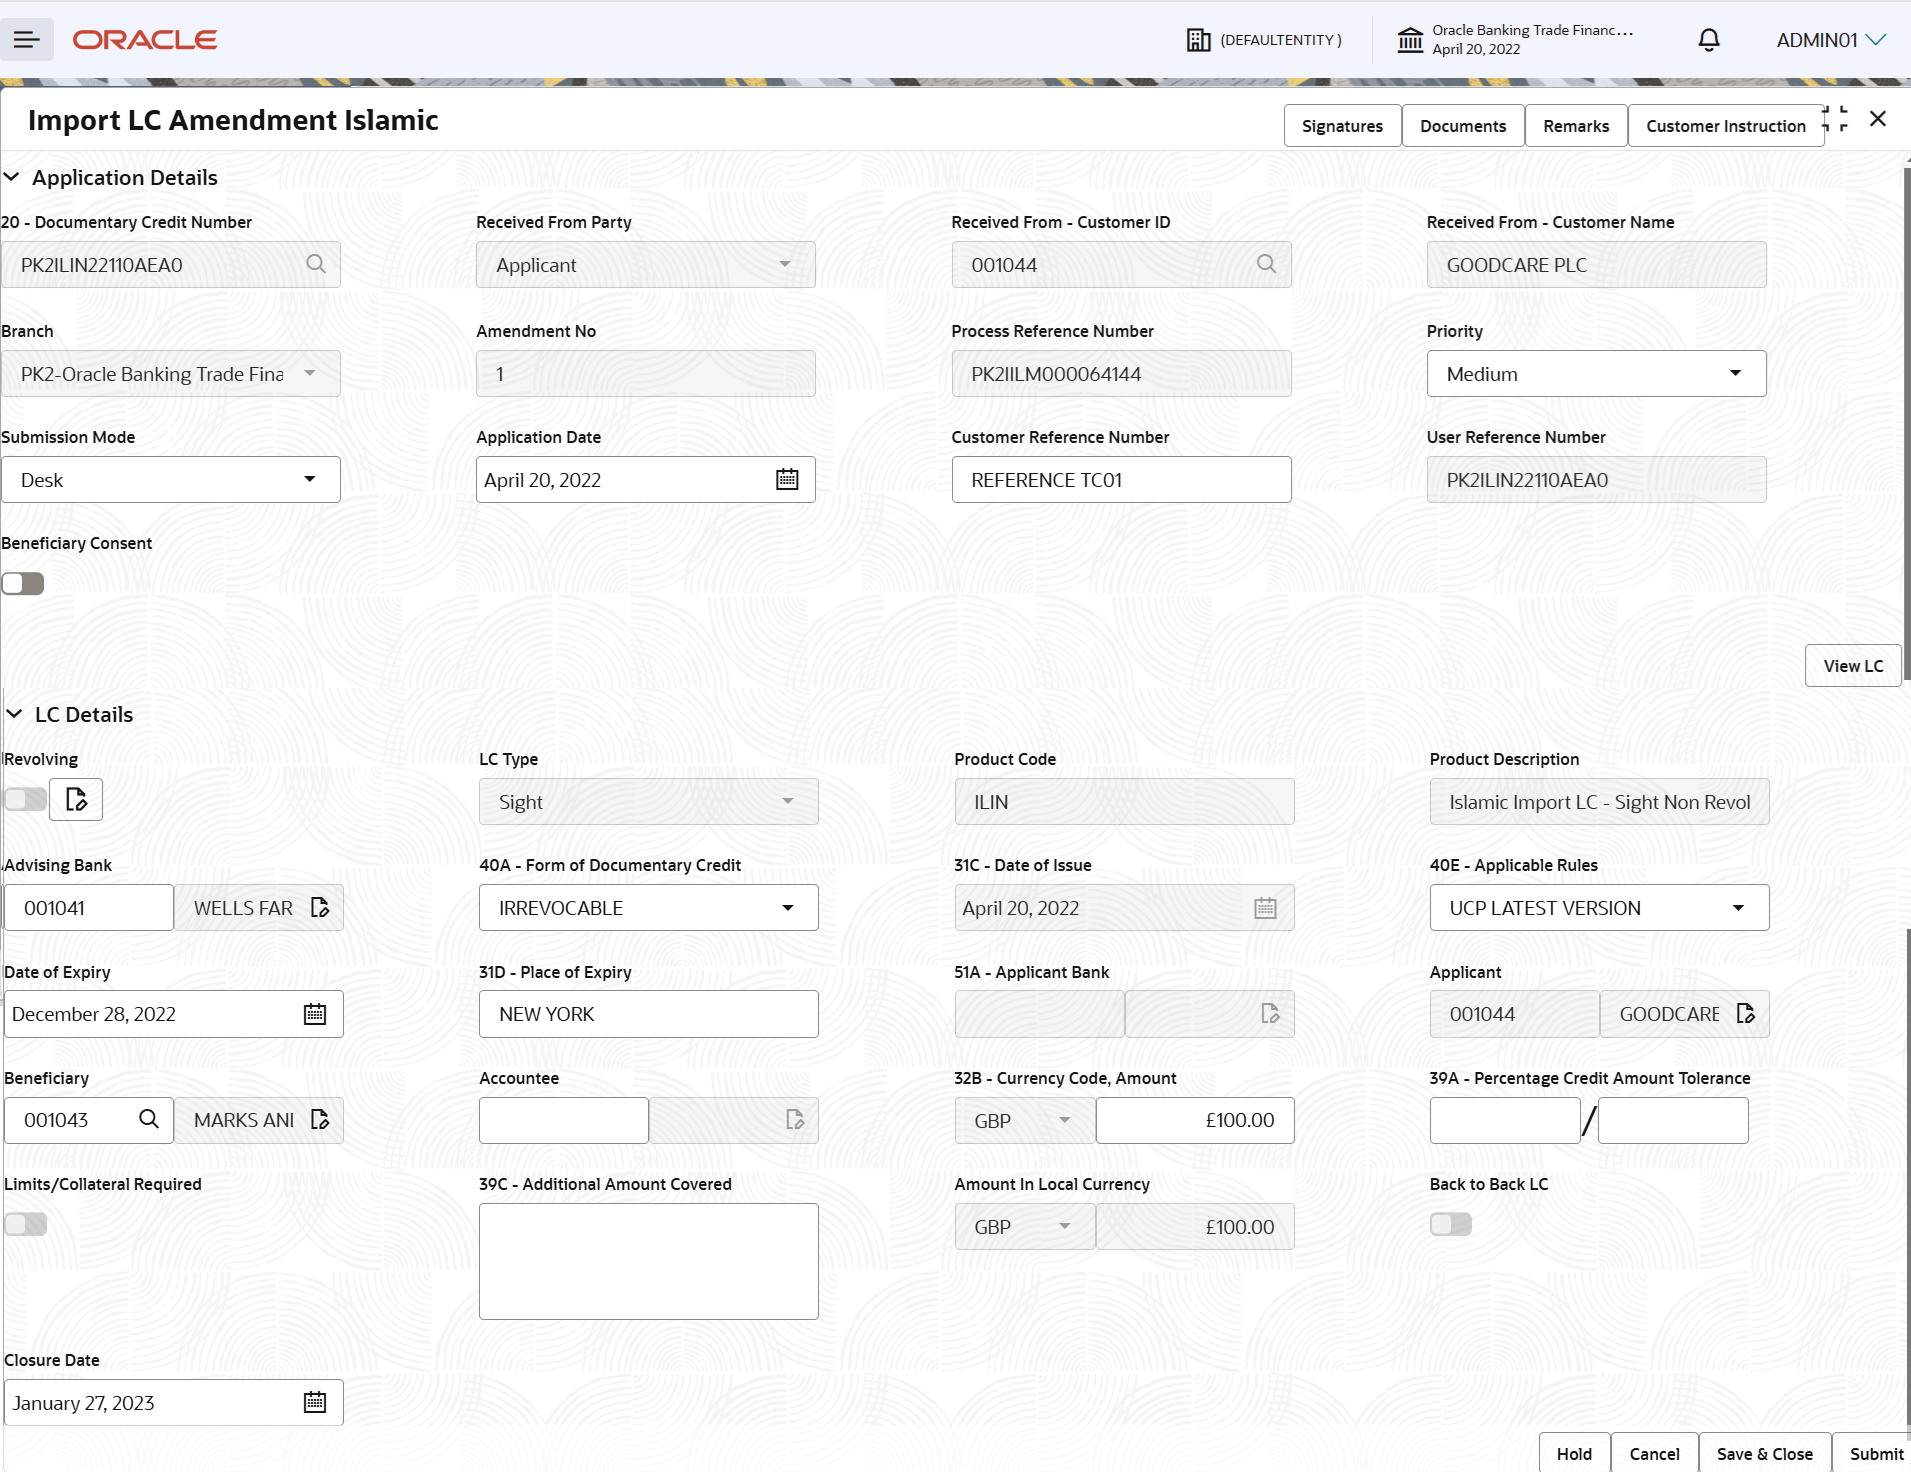Open the Customer Instruction tab
Screen dimensions: 1911x1473
[1725, 126]
